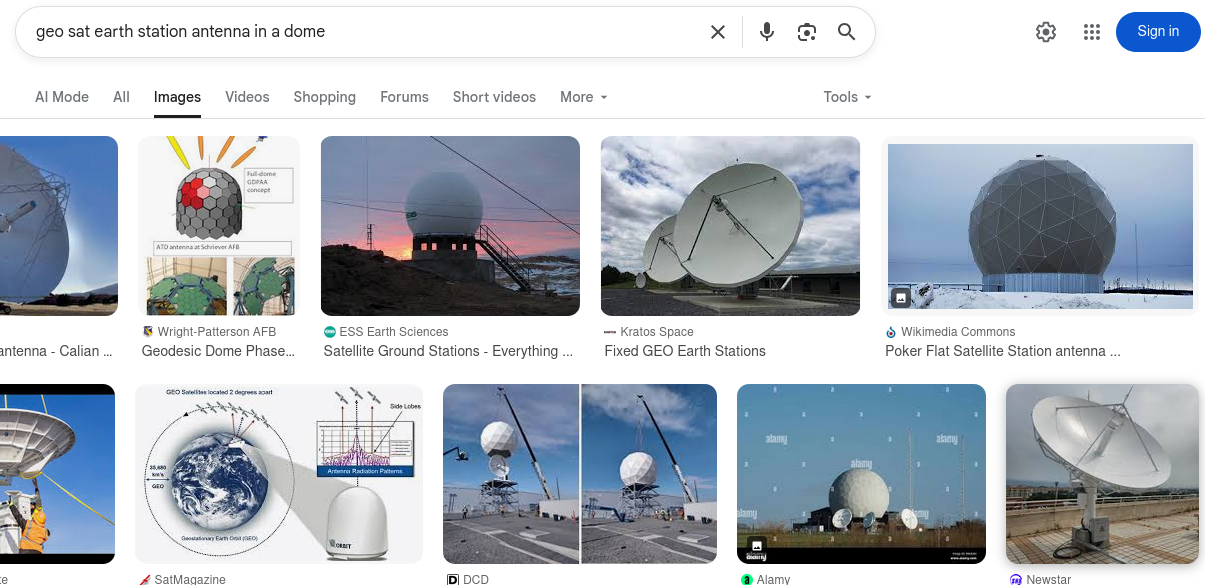
Task: Open quick settings gear icon
Action: tap(1046, 32)
